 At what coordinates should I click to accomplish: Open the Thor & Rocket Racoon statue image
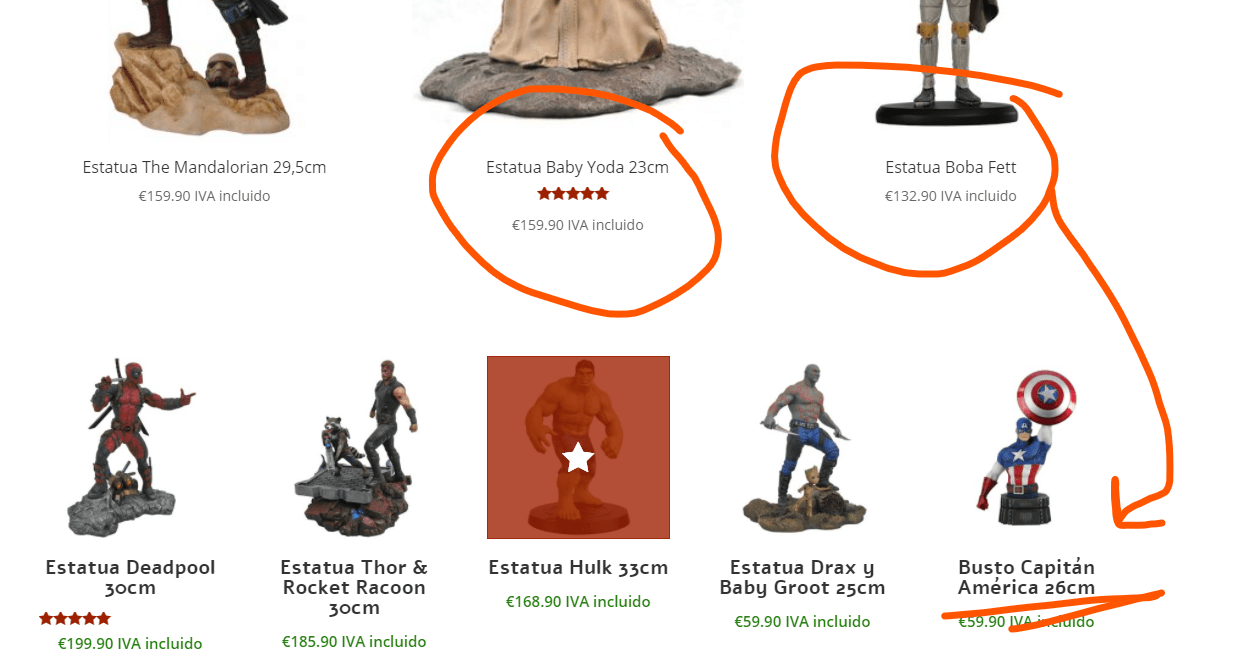click(x=354, y=447)
